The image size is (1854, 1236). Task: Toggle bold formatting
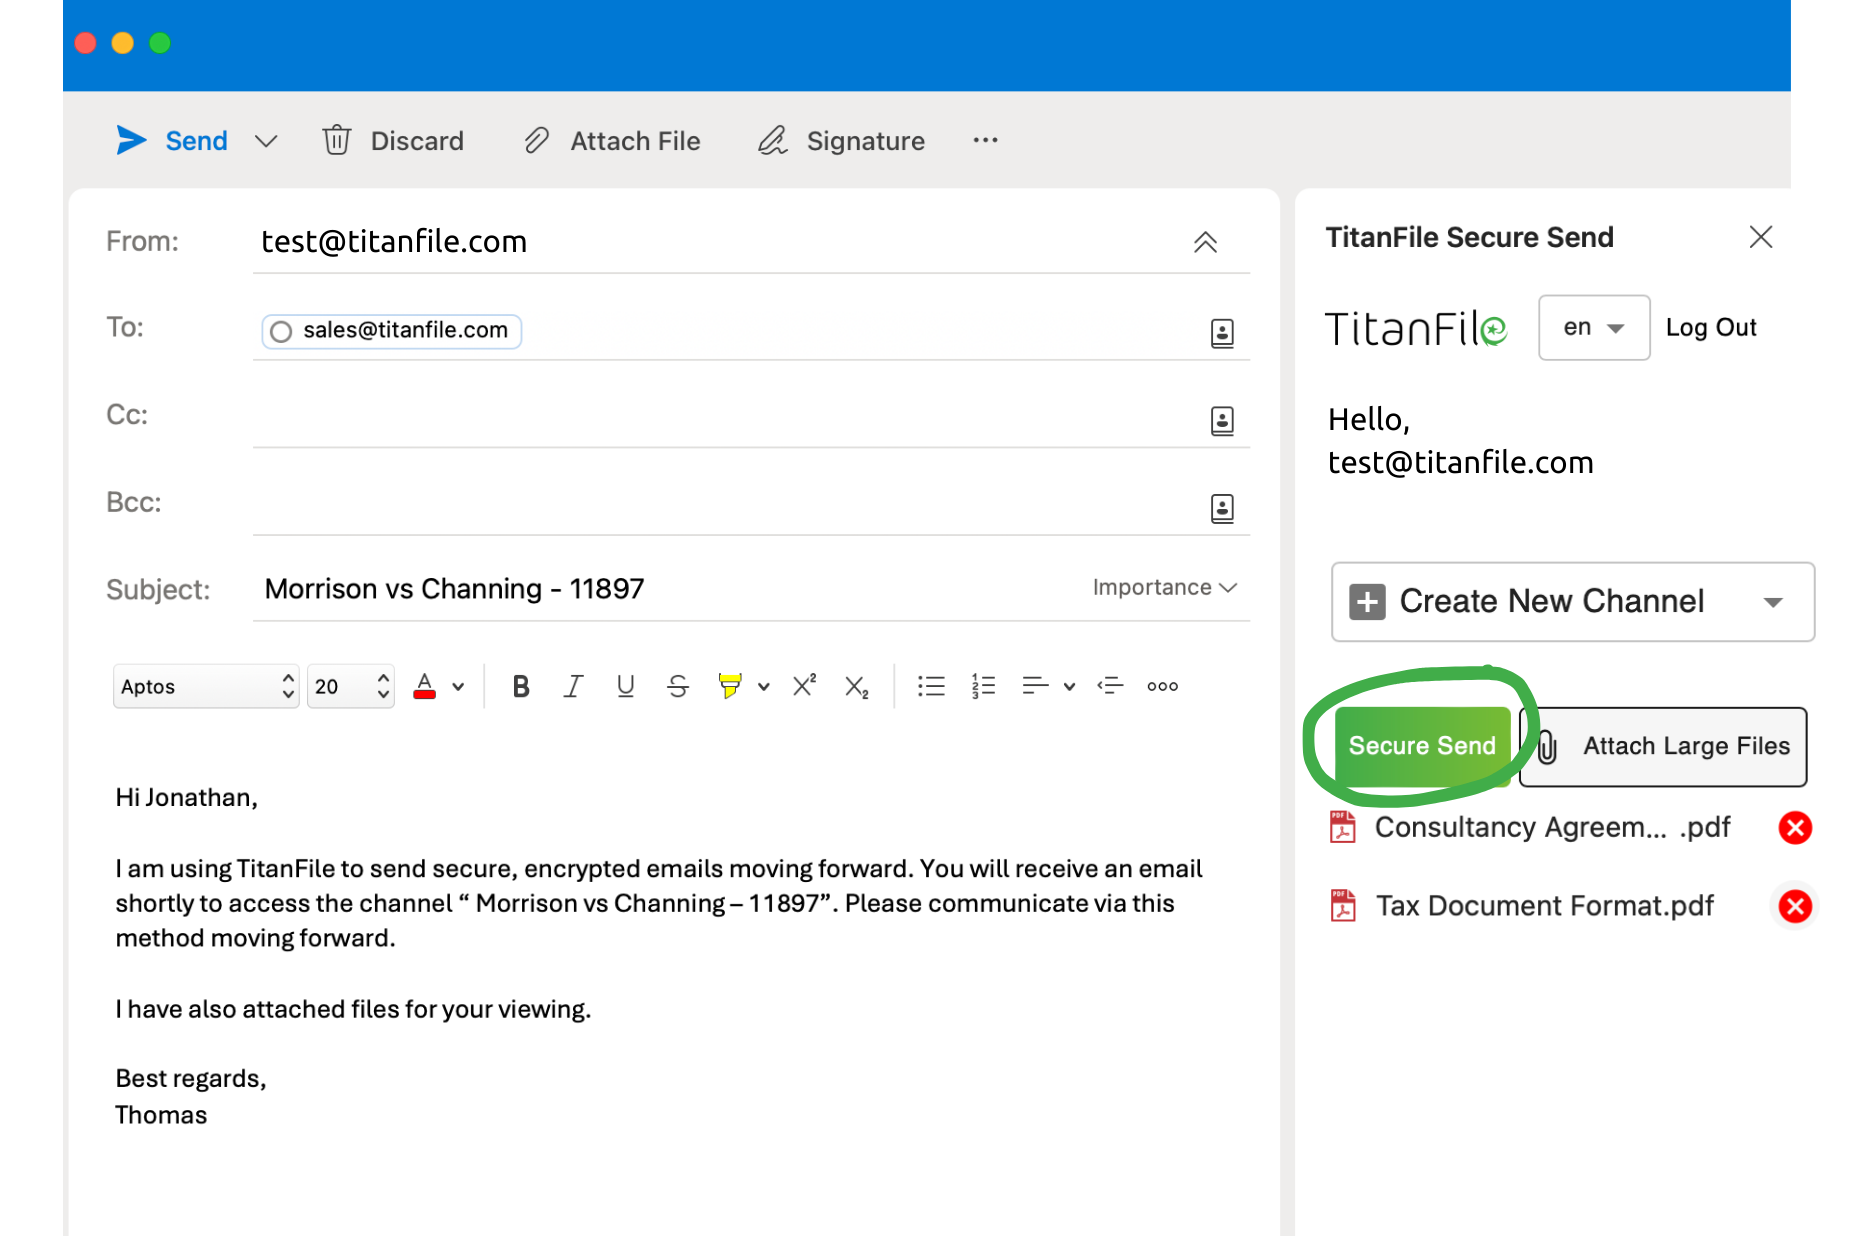(x=520, y=686)
